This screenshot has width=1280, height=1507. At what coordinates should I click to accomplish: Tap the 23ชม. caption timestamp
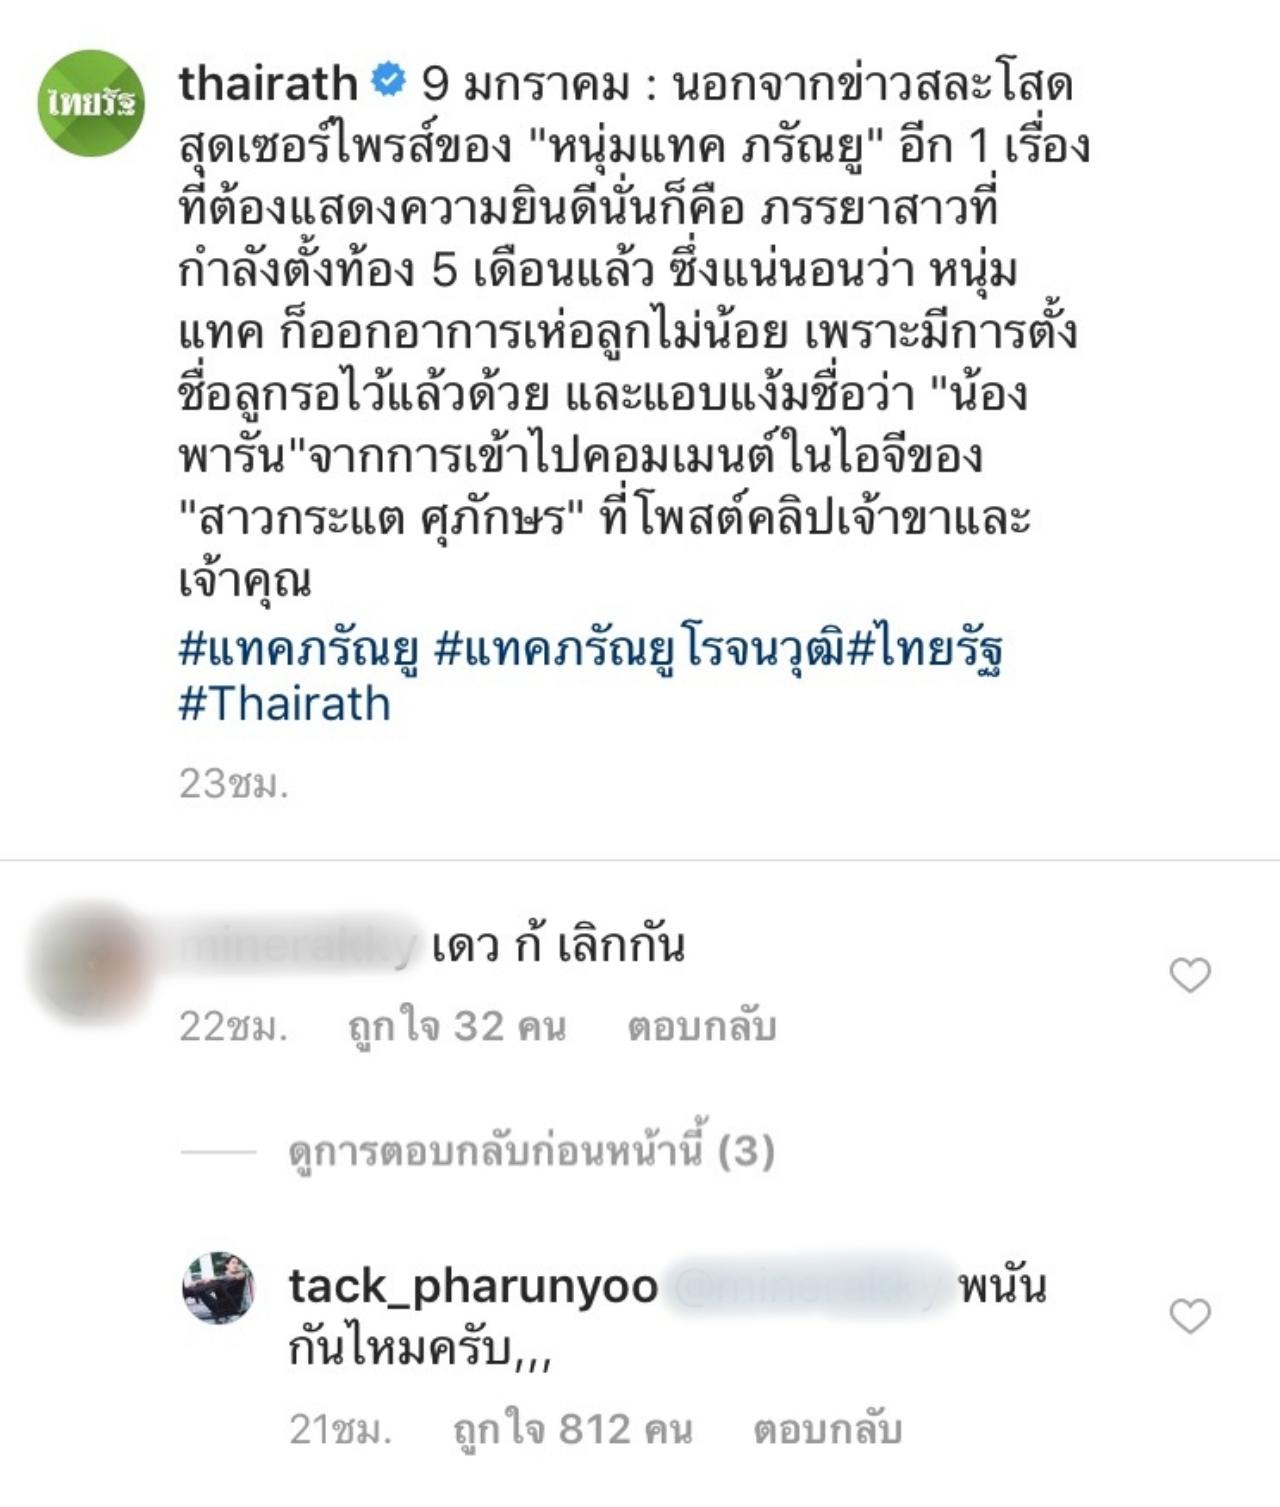234,784
